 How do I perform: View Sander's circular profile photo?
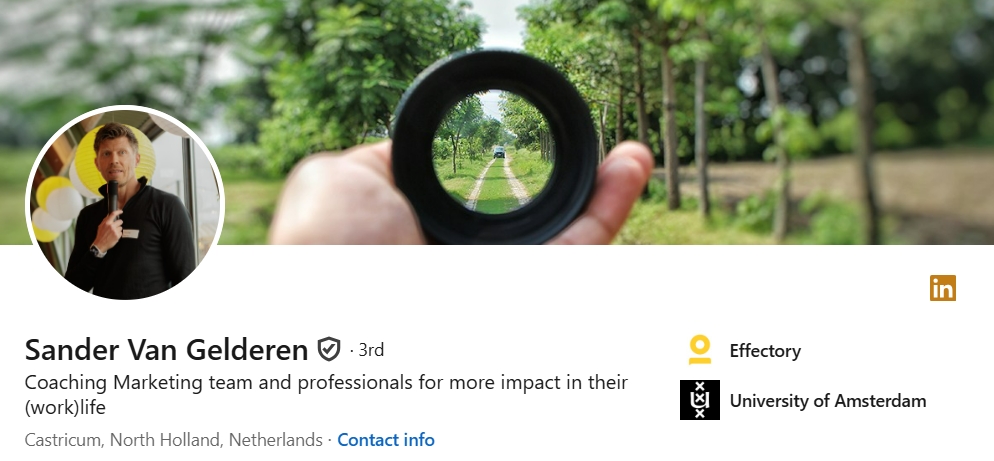(125, 203)
